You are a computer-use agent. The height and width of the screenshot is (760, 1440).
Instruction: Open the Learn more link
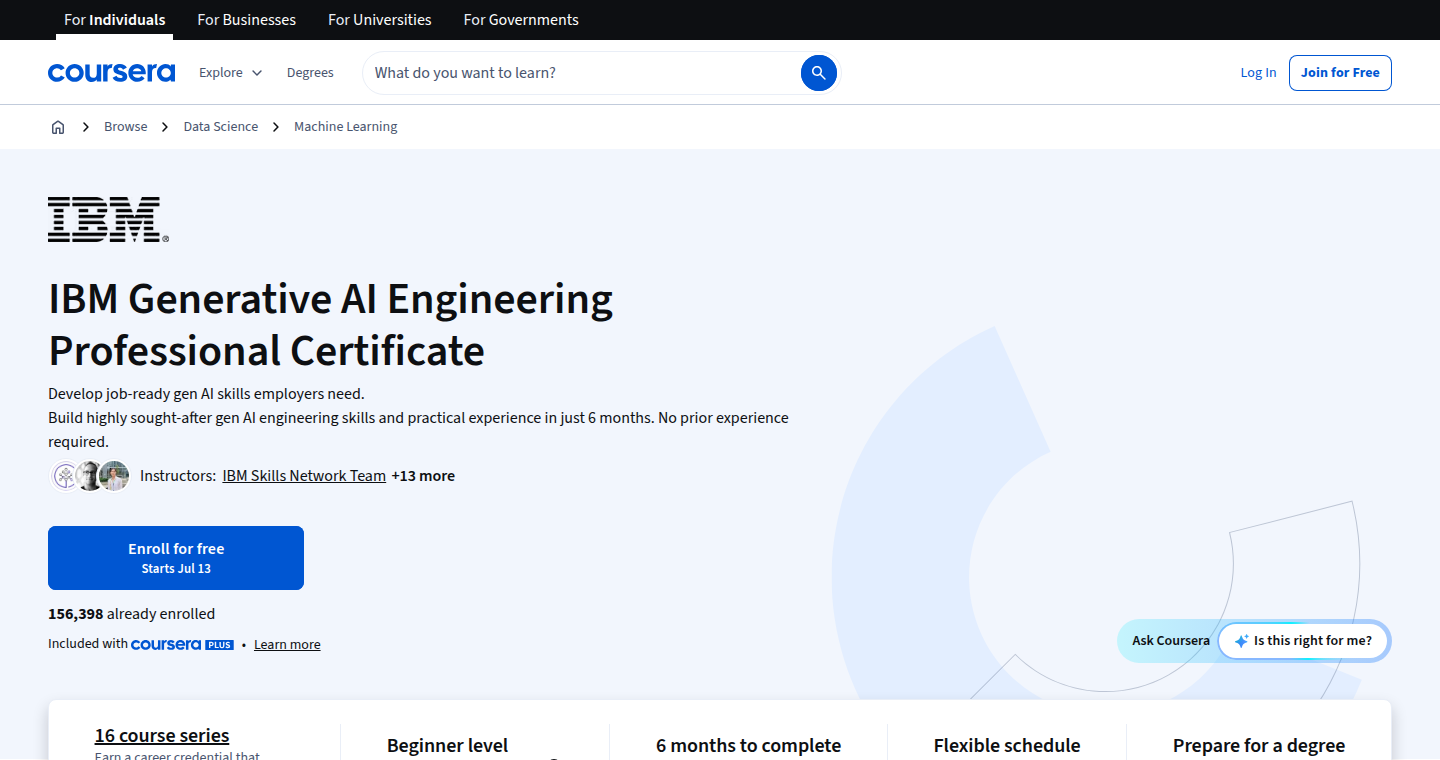287,645
